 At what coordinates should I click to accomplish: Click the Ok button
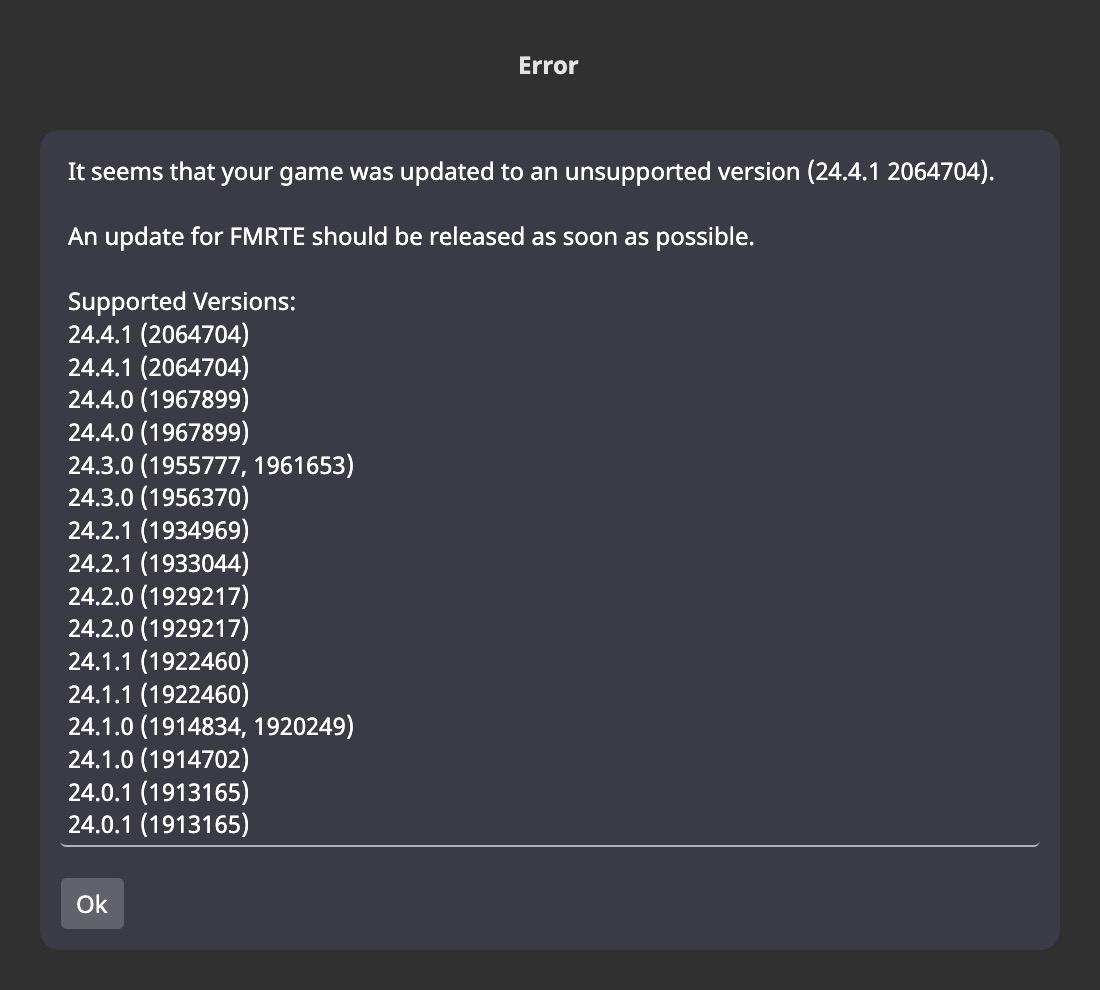coord(92,904)
